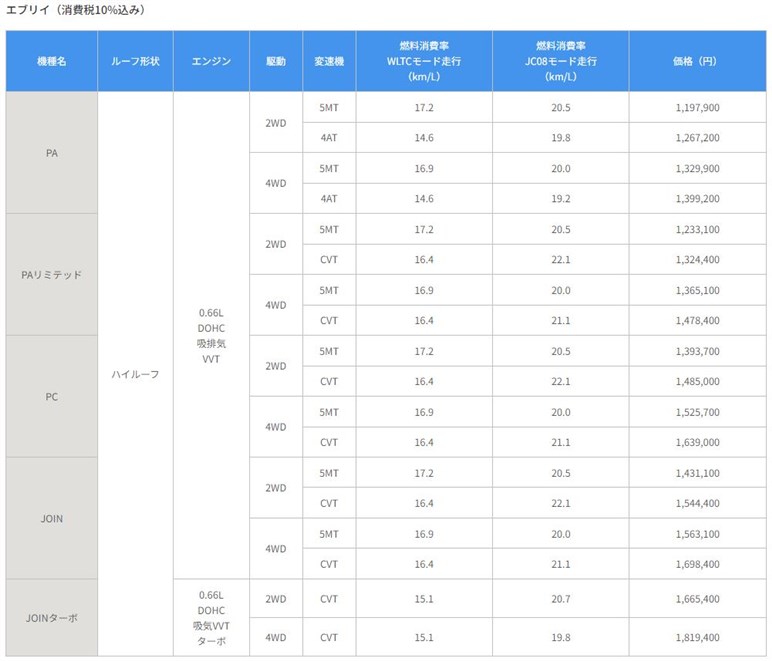Click the エンジン column header
The width and height of the screenshot is (772, 661).
[x=211, y=61]
